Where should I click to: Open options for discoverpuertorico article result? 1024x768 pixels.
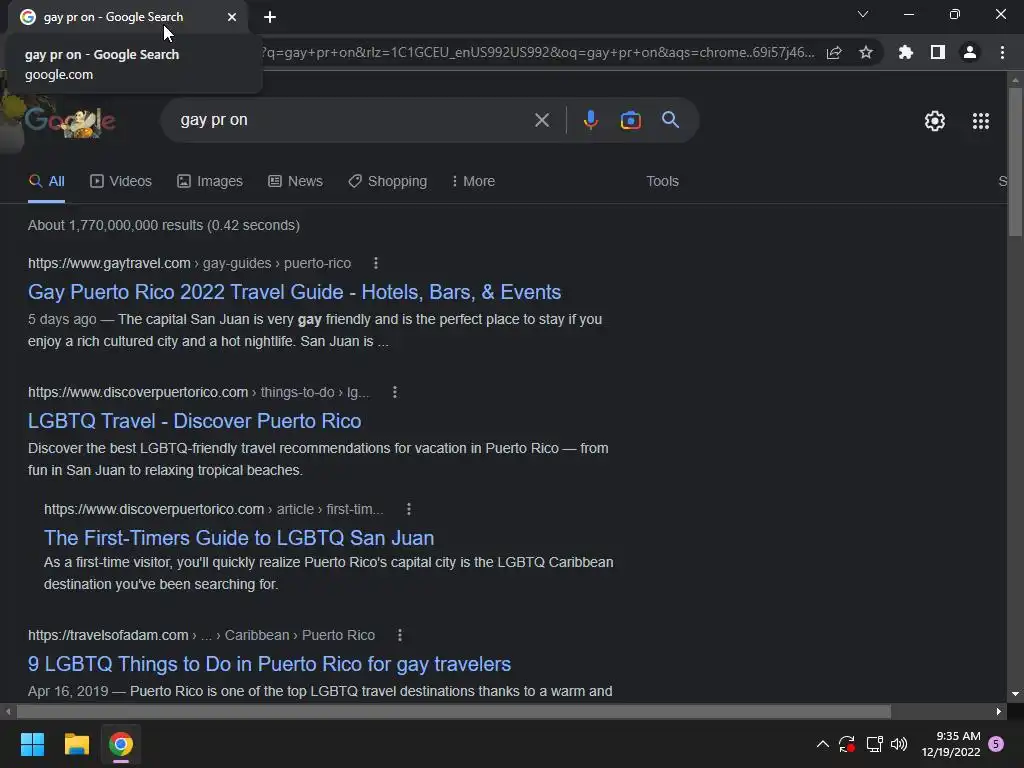409,509
